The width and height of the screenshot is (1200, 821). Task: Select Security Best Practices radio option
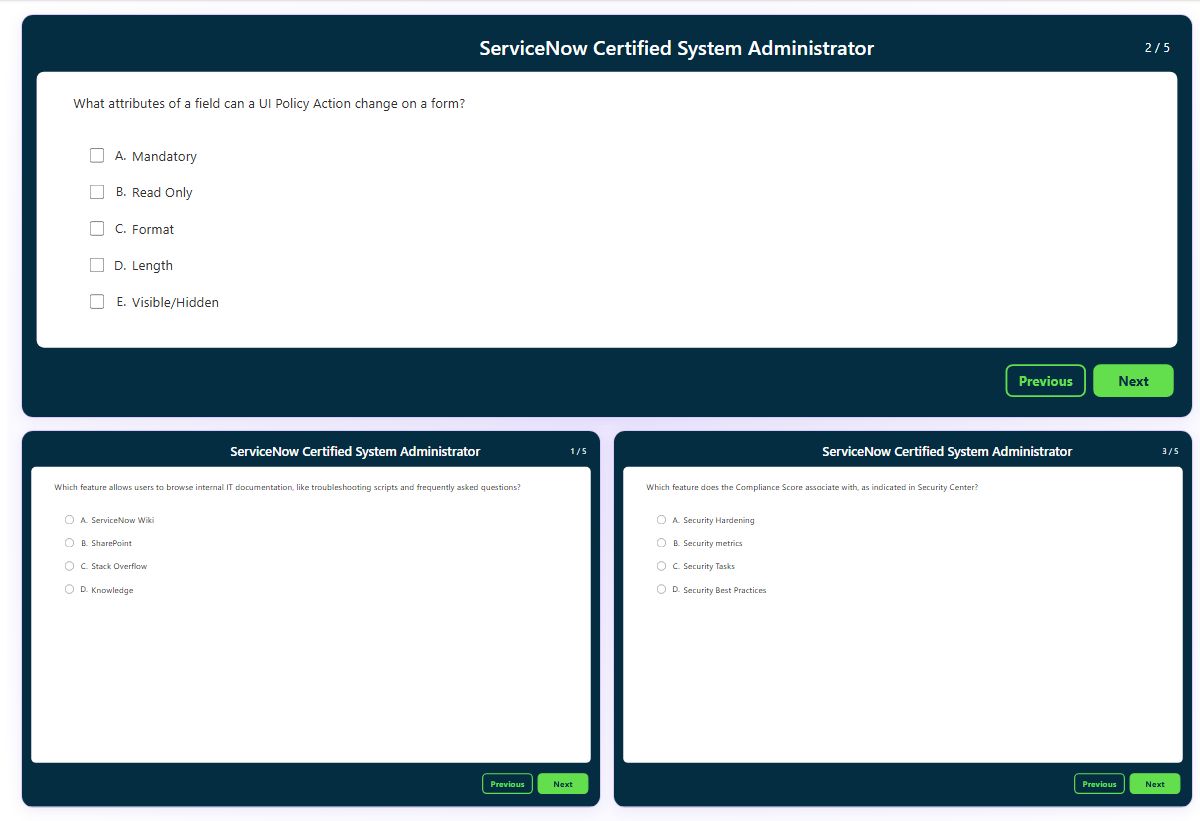tap(661, 589)
